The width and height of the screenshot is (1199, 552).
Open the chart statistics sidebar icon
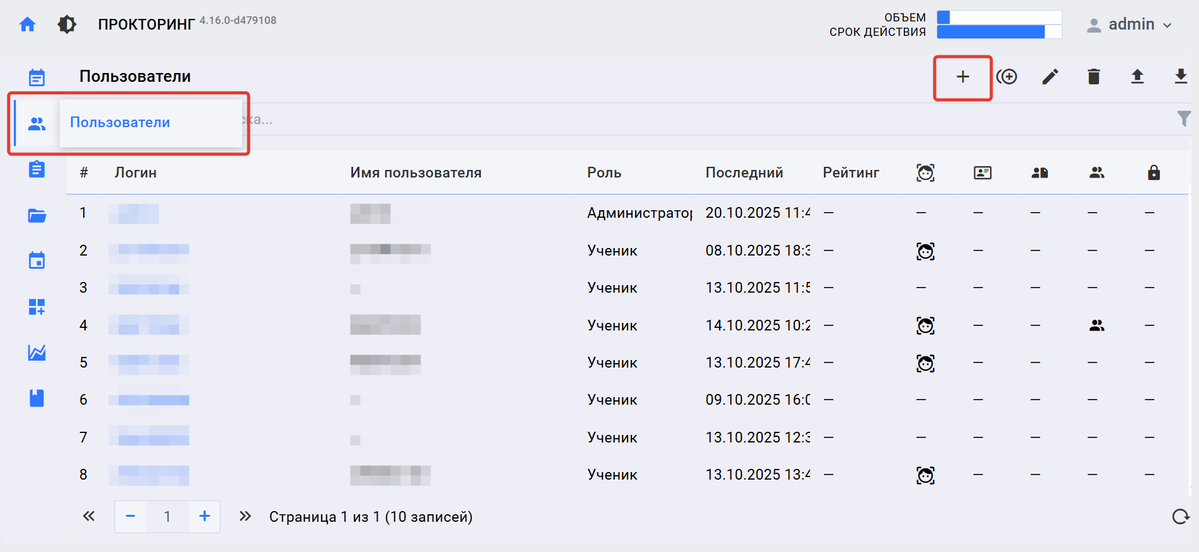pos(37,352)
